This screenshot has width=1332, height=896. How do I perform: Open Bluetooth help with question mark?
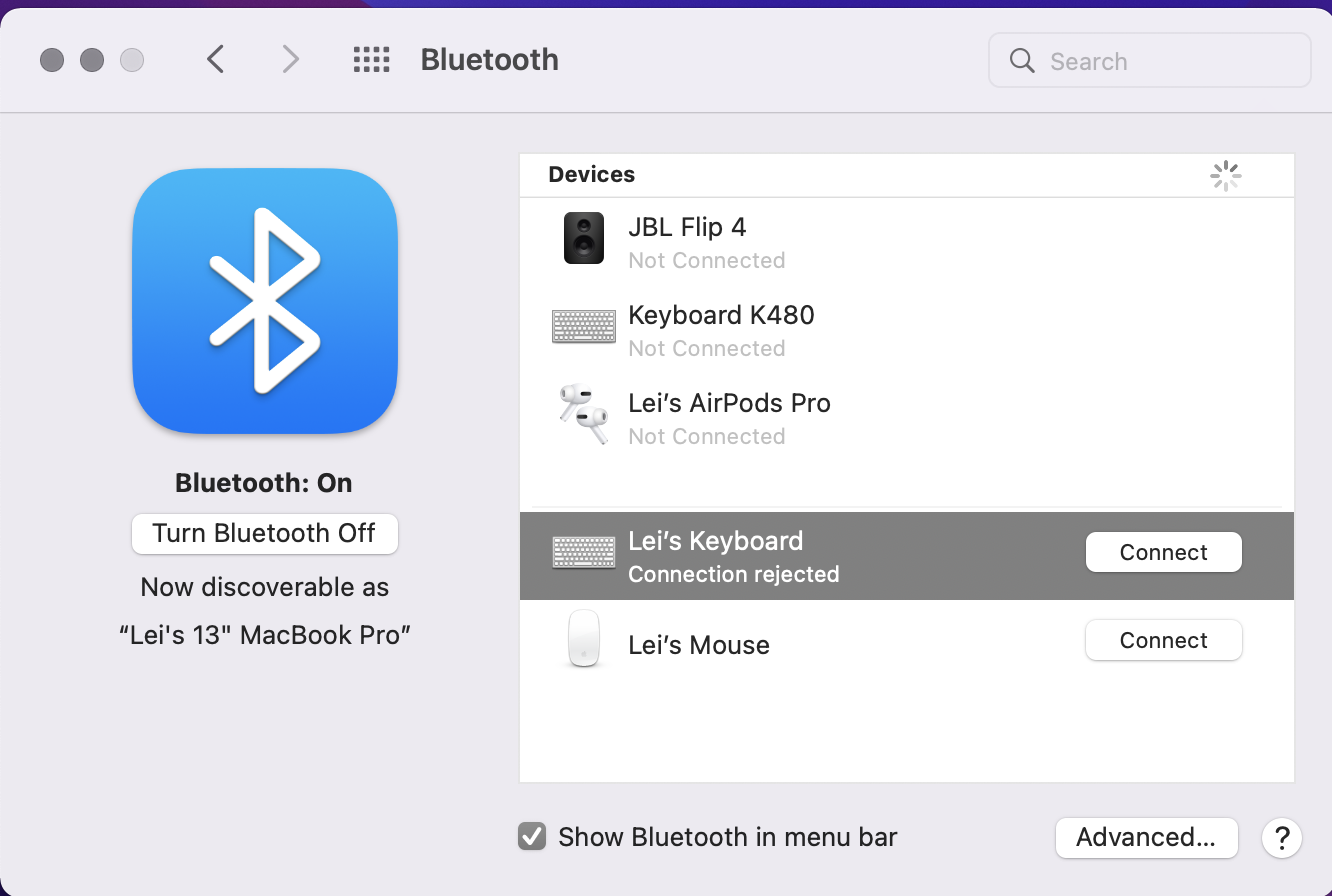pyautogui.click(x=1282, y=837)
